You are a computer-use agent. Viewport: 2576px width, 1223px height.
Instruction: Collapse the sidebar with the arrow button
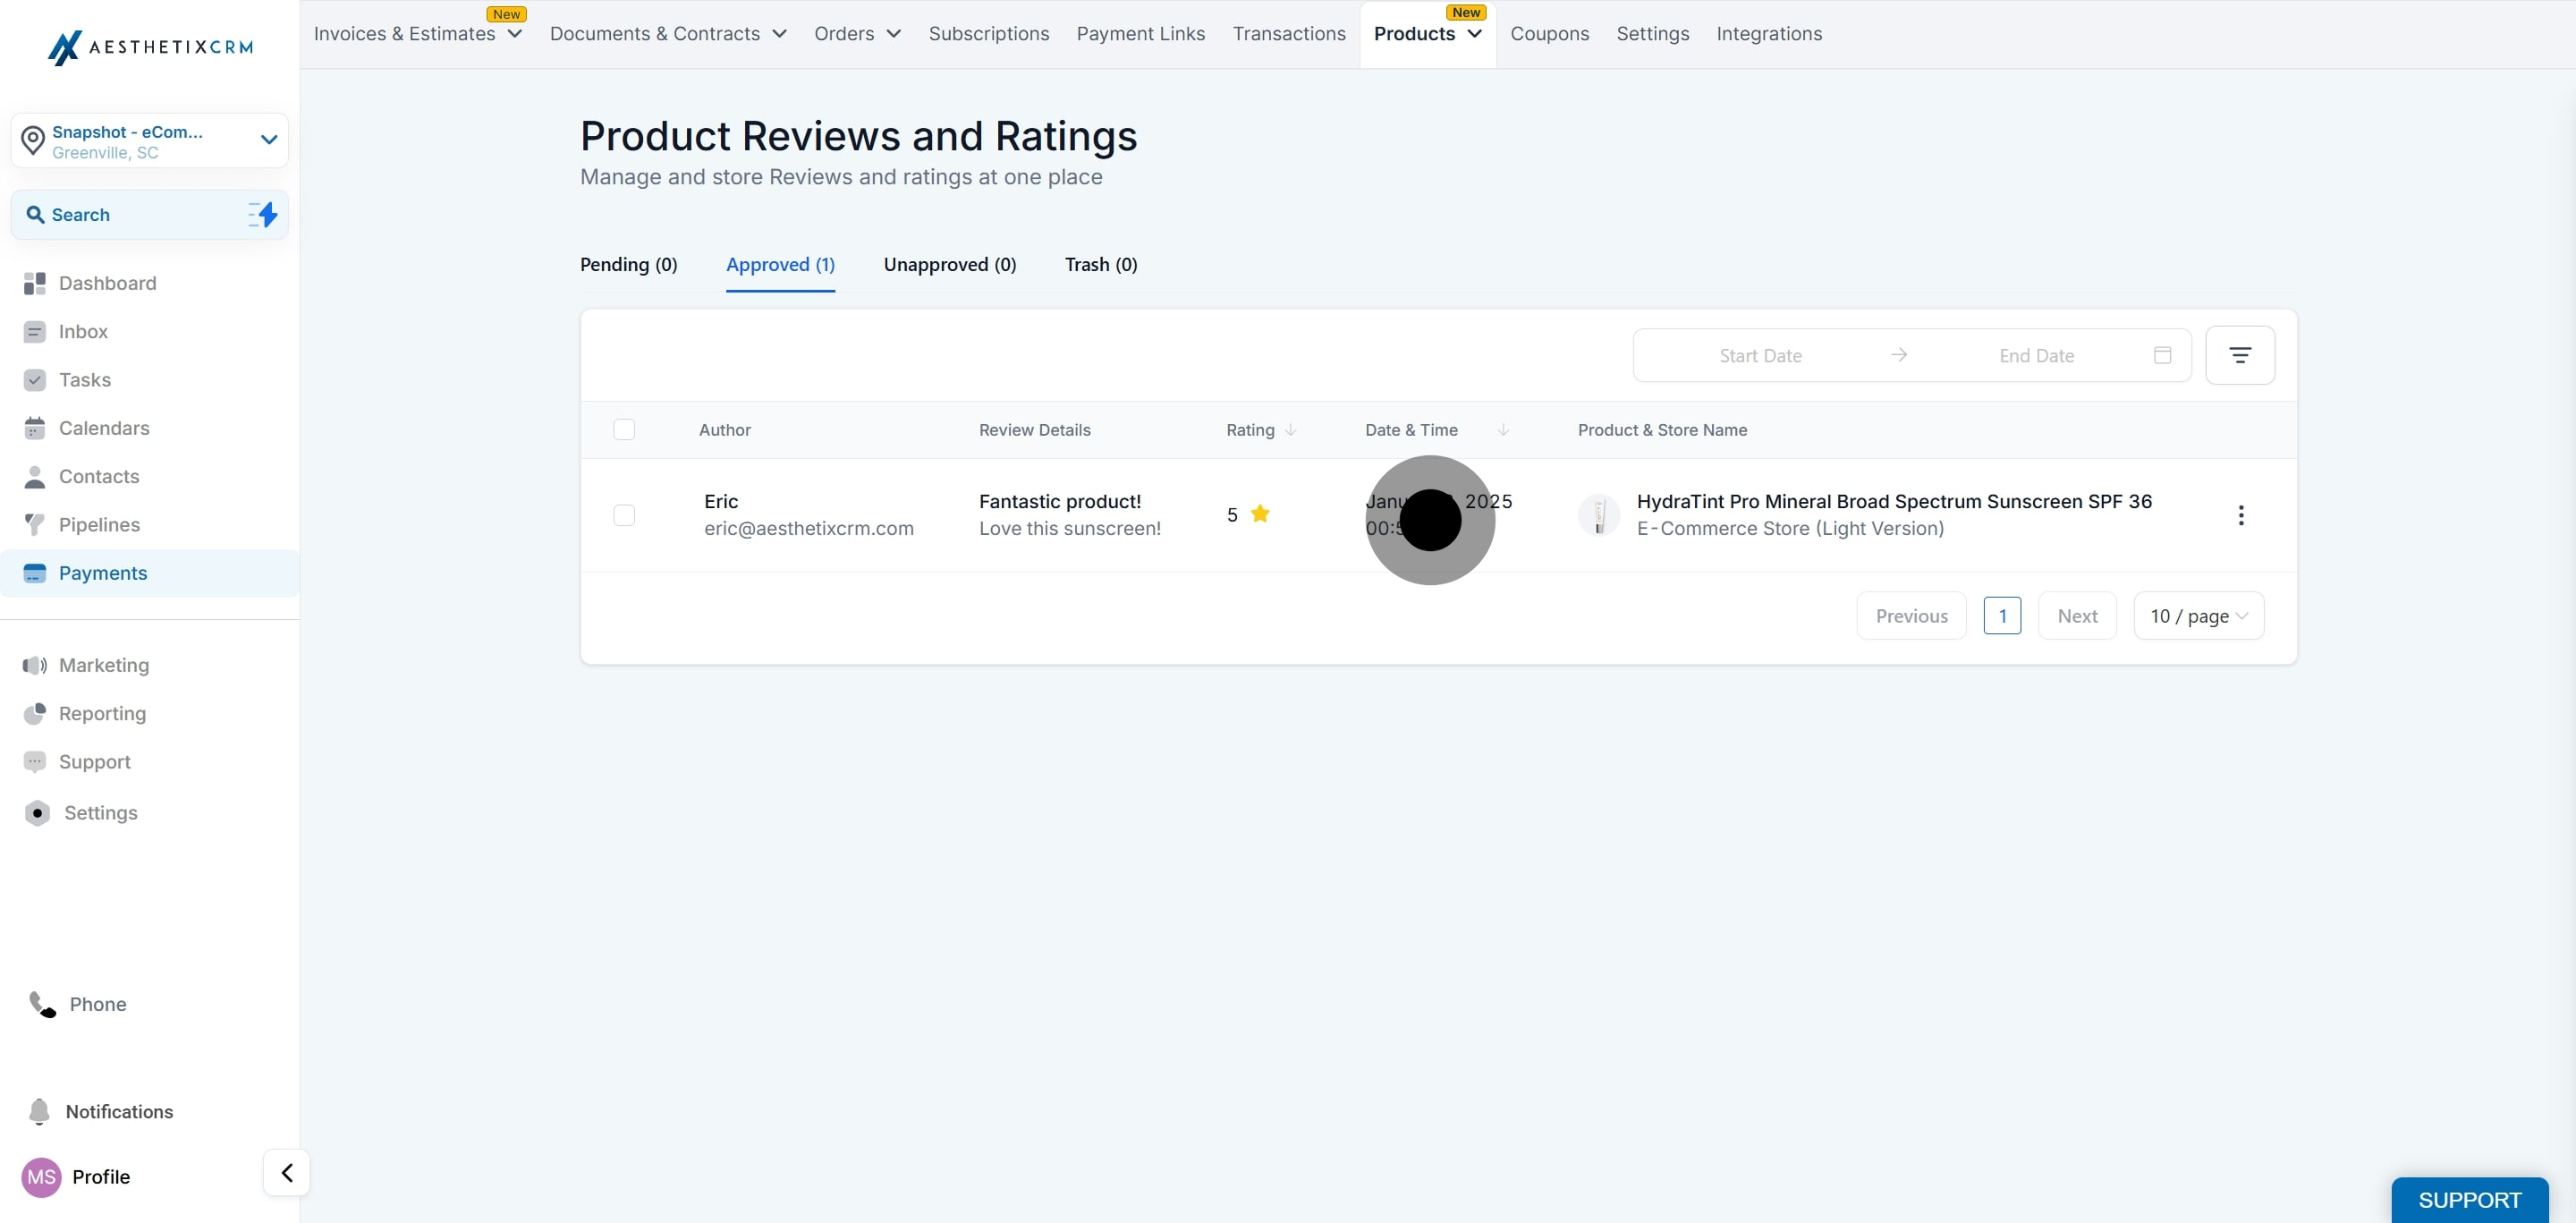click(287, 1173)
